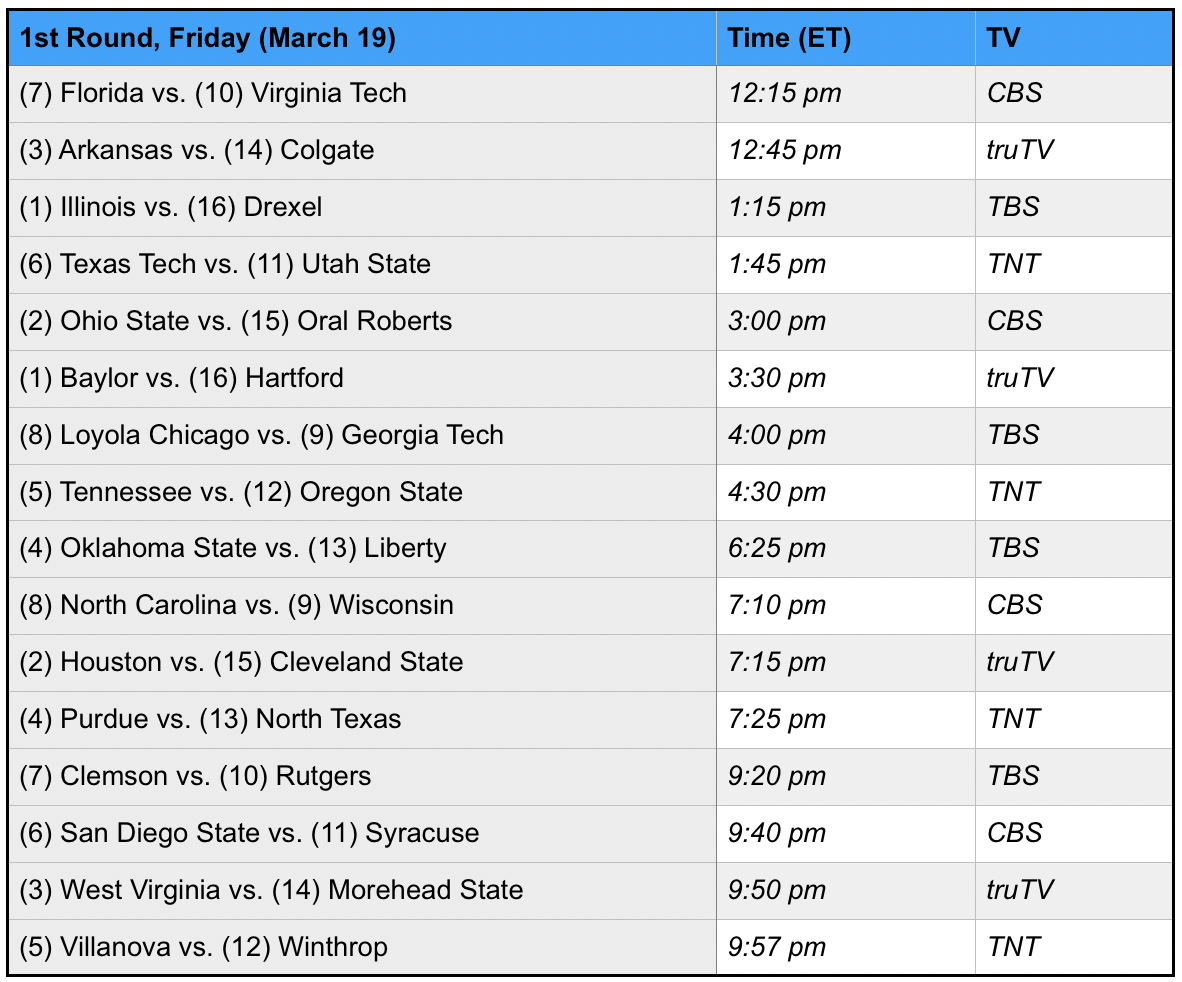Select the Villanova vs. Winthrop matchup
1182x982 pixels.
[x=204, y=946]
